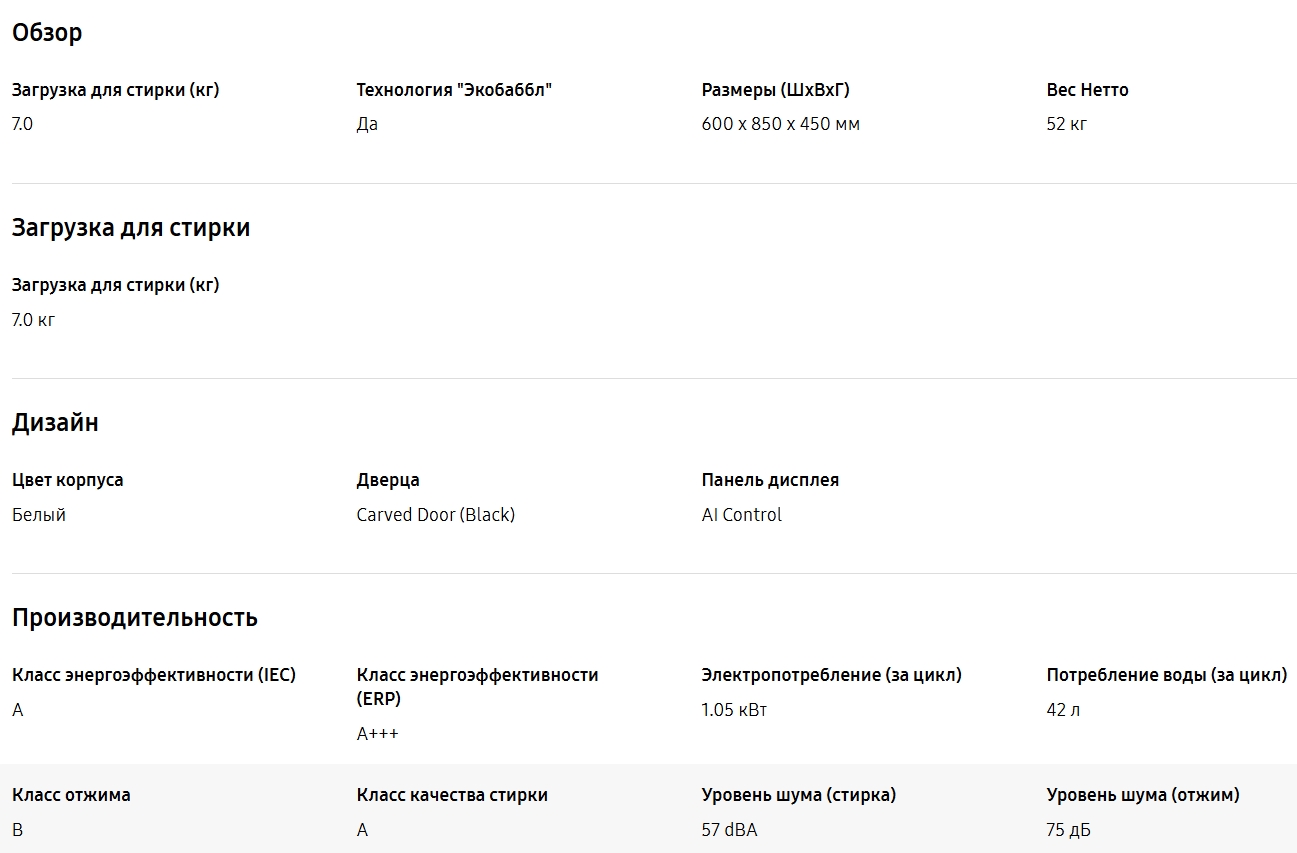Screen dimensions: 1297x853
Task: Click the "Вес Нетто" label
Action: [1087, 90]
